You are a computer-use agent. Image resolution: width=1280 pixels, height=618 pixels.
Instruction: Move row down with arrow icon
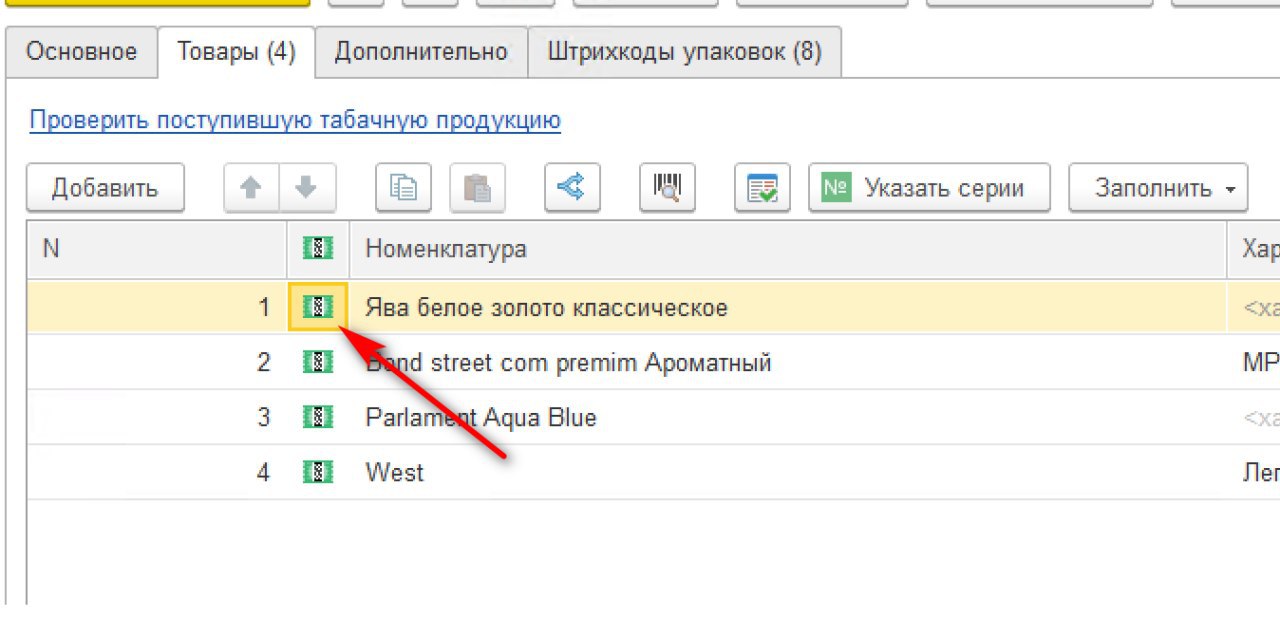tap(306, 188)
